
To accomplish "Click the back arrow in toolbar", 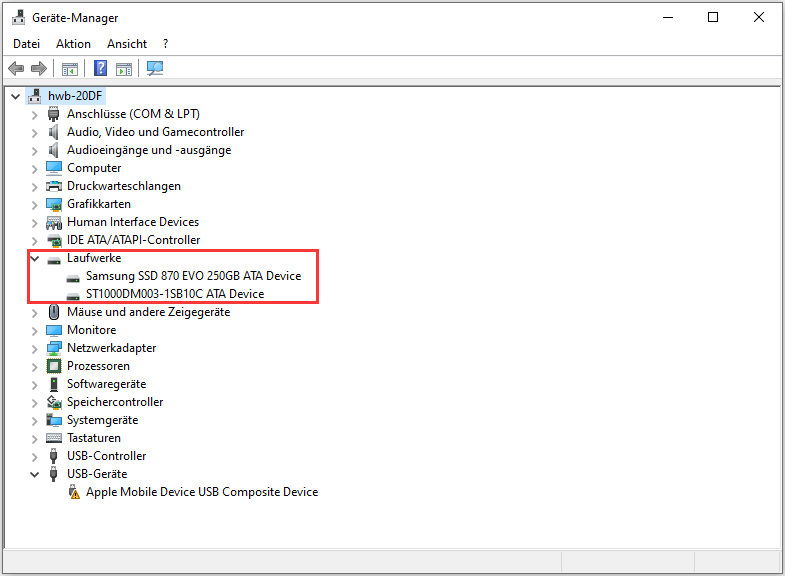I will click(16, 69).
